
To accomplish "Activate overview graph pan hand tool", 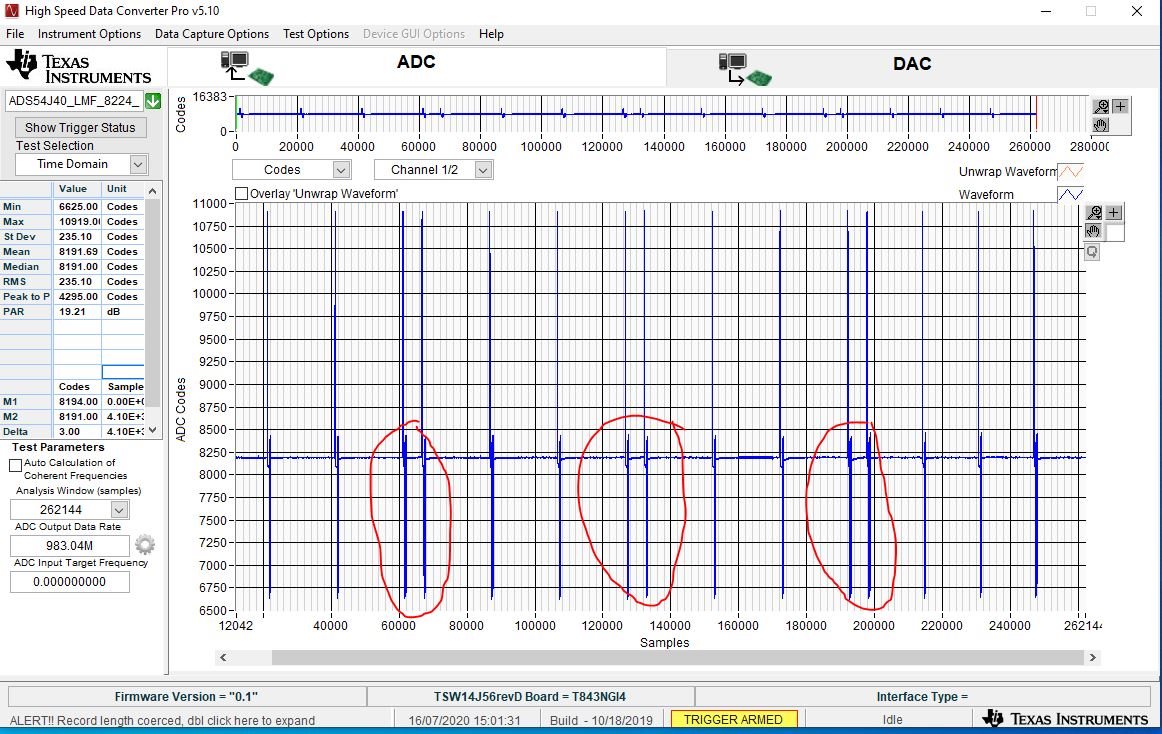I will click(x=1101, y=125).
